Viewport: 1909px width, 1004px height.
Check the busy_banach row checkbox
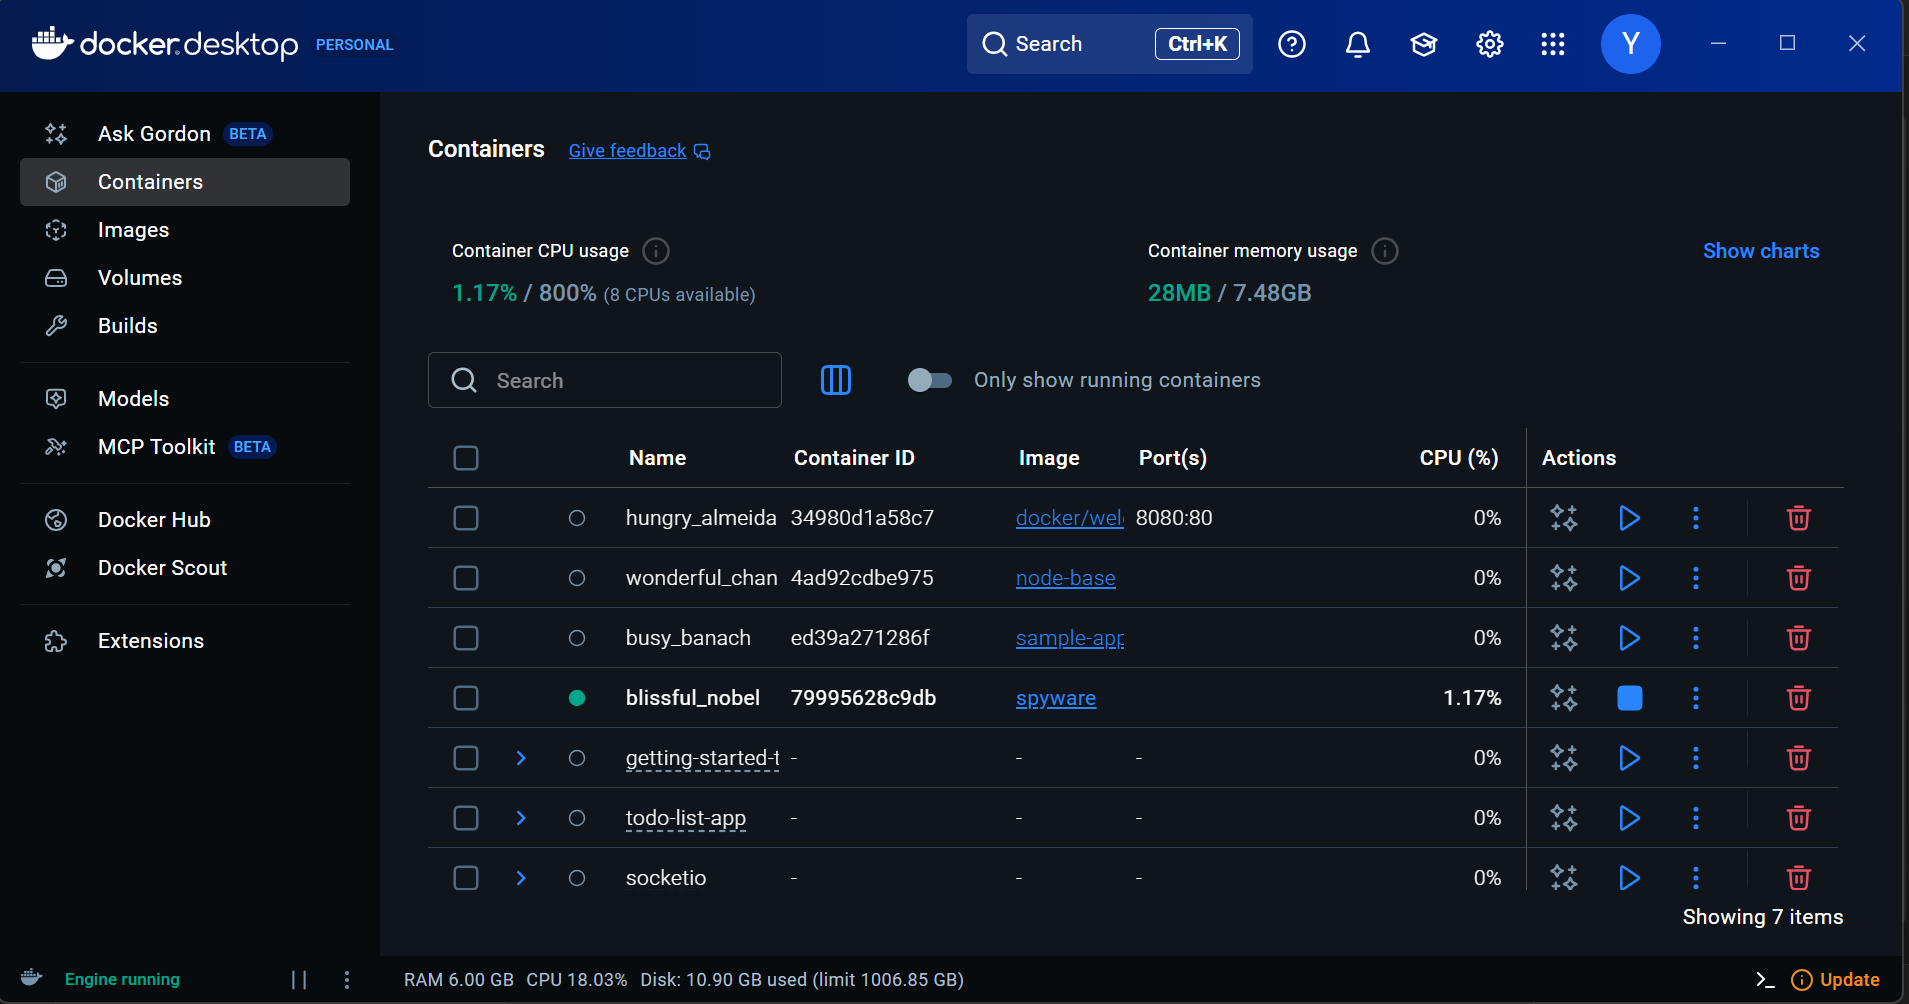[x=466, y=638]
